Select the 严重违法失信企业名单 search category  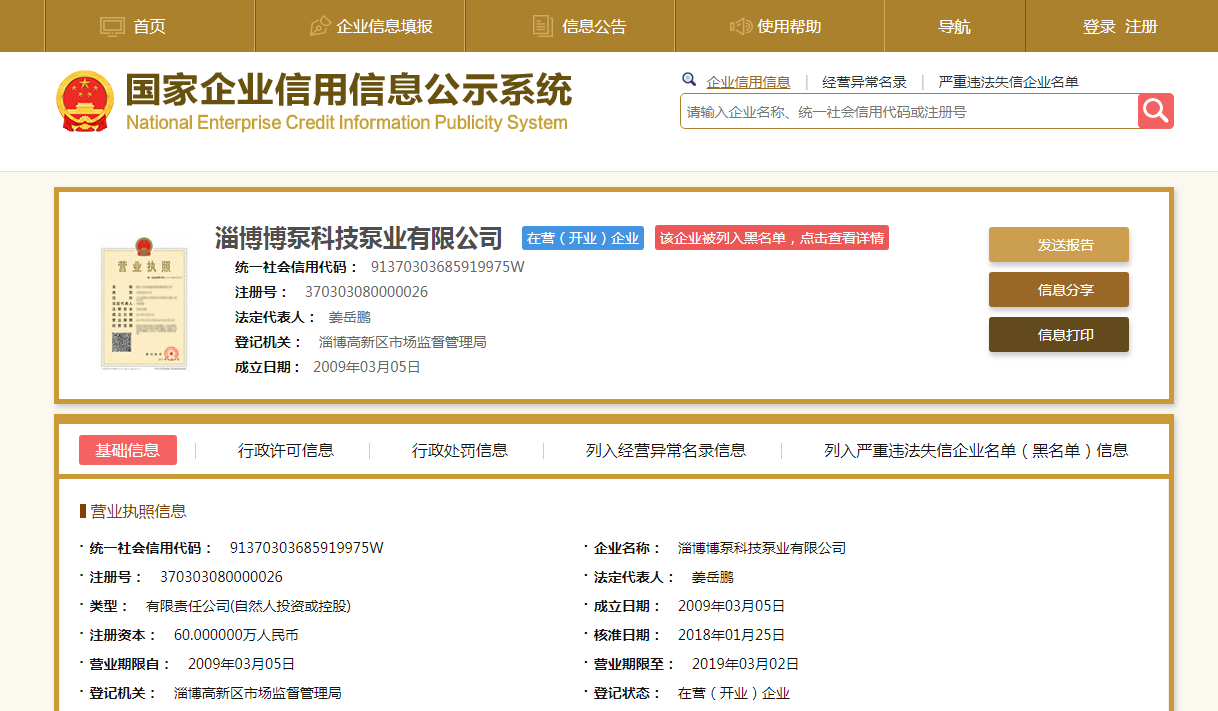coord(1008,82)
